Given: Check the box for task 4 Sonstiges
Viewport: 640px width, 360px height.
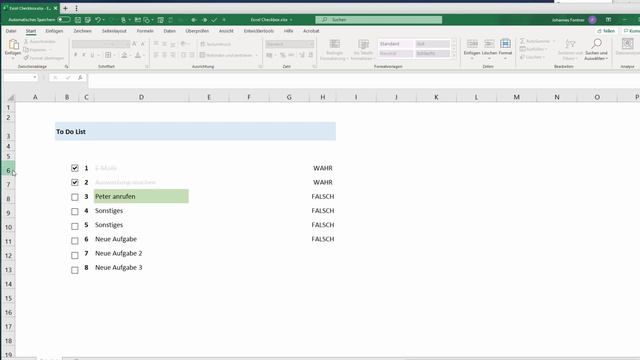Looking at the screenshot, I should [75, 211].
